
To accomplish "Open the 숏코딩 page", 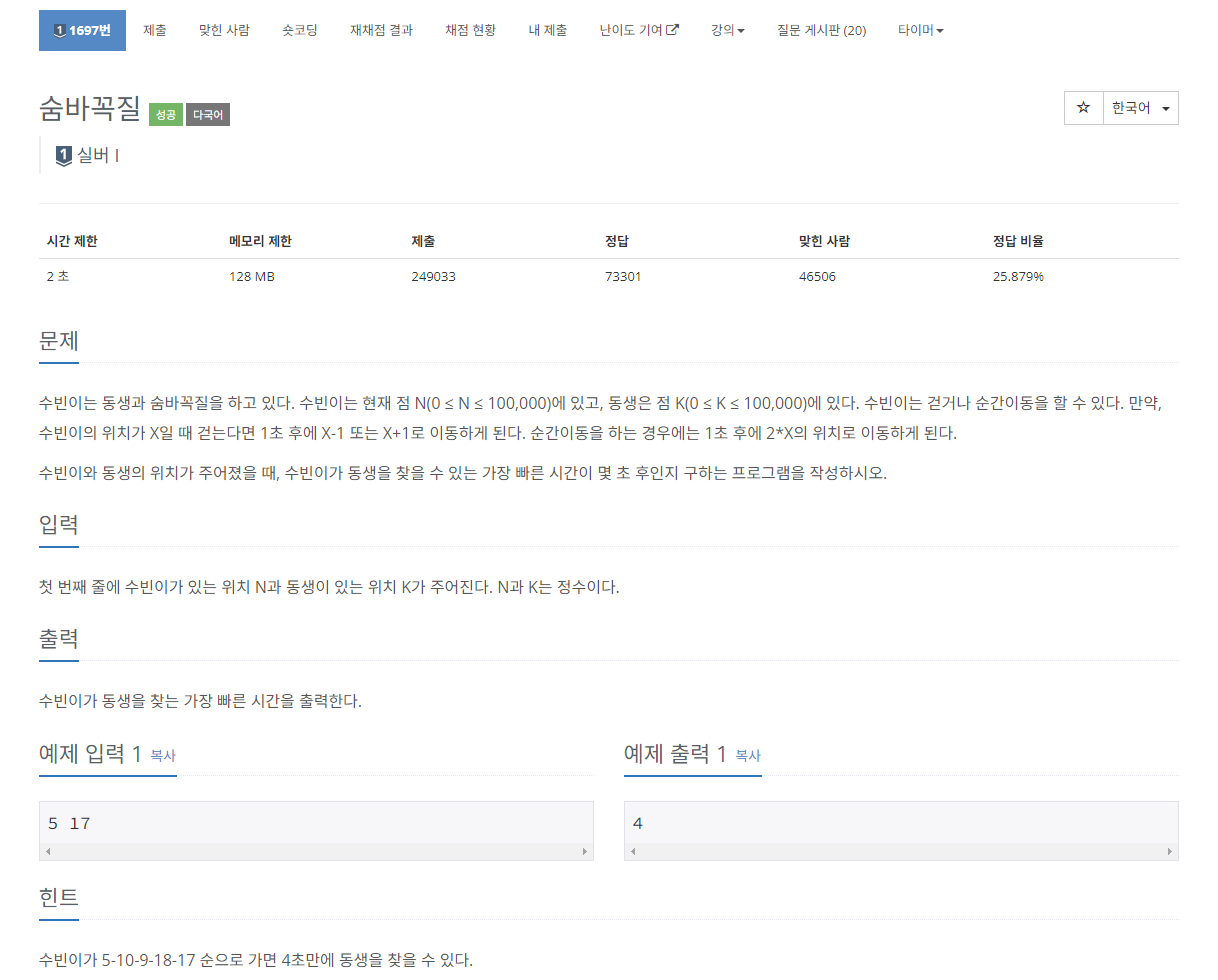I will pyautogui.click(x=299, y=30).
